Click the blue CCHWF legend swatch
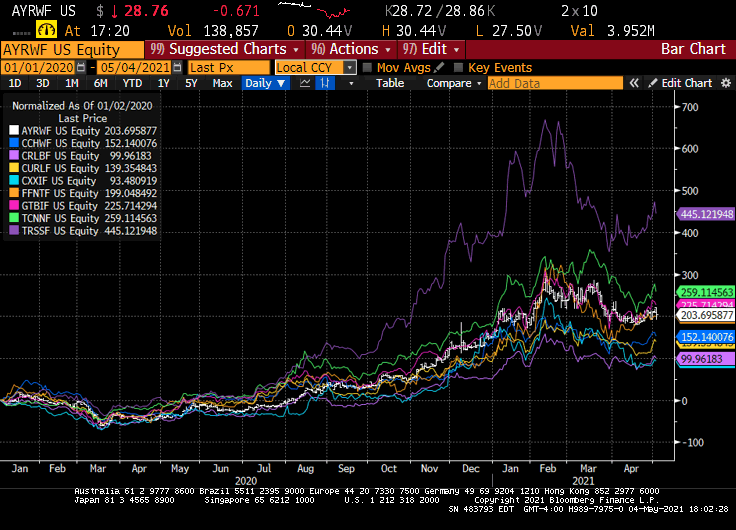The image size is (736, 530). tap(14, 143)
